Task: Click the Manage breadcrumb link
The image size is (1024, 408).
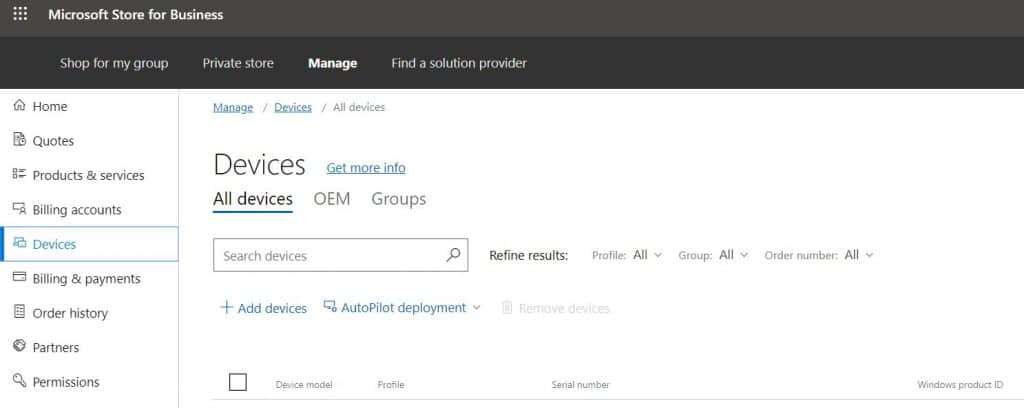Action: 233,107
